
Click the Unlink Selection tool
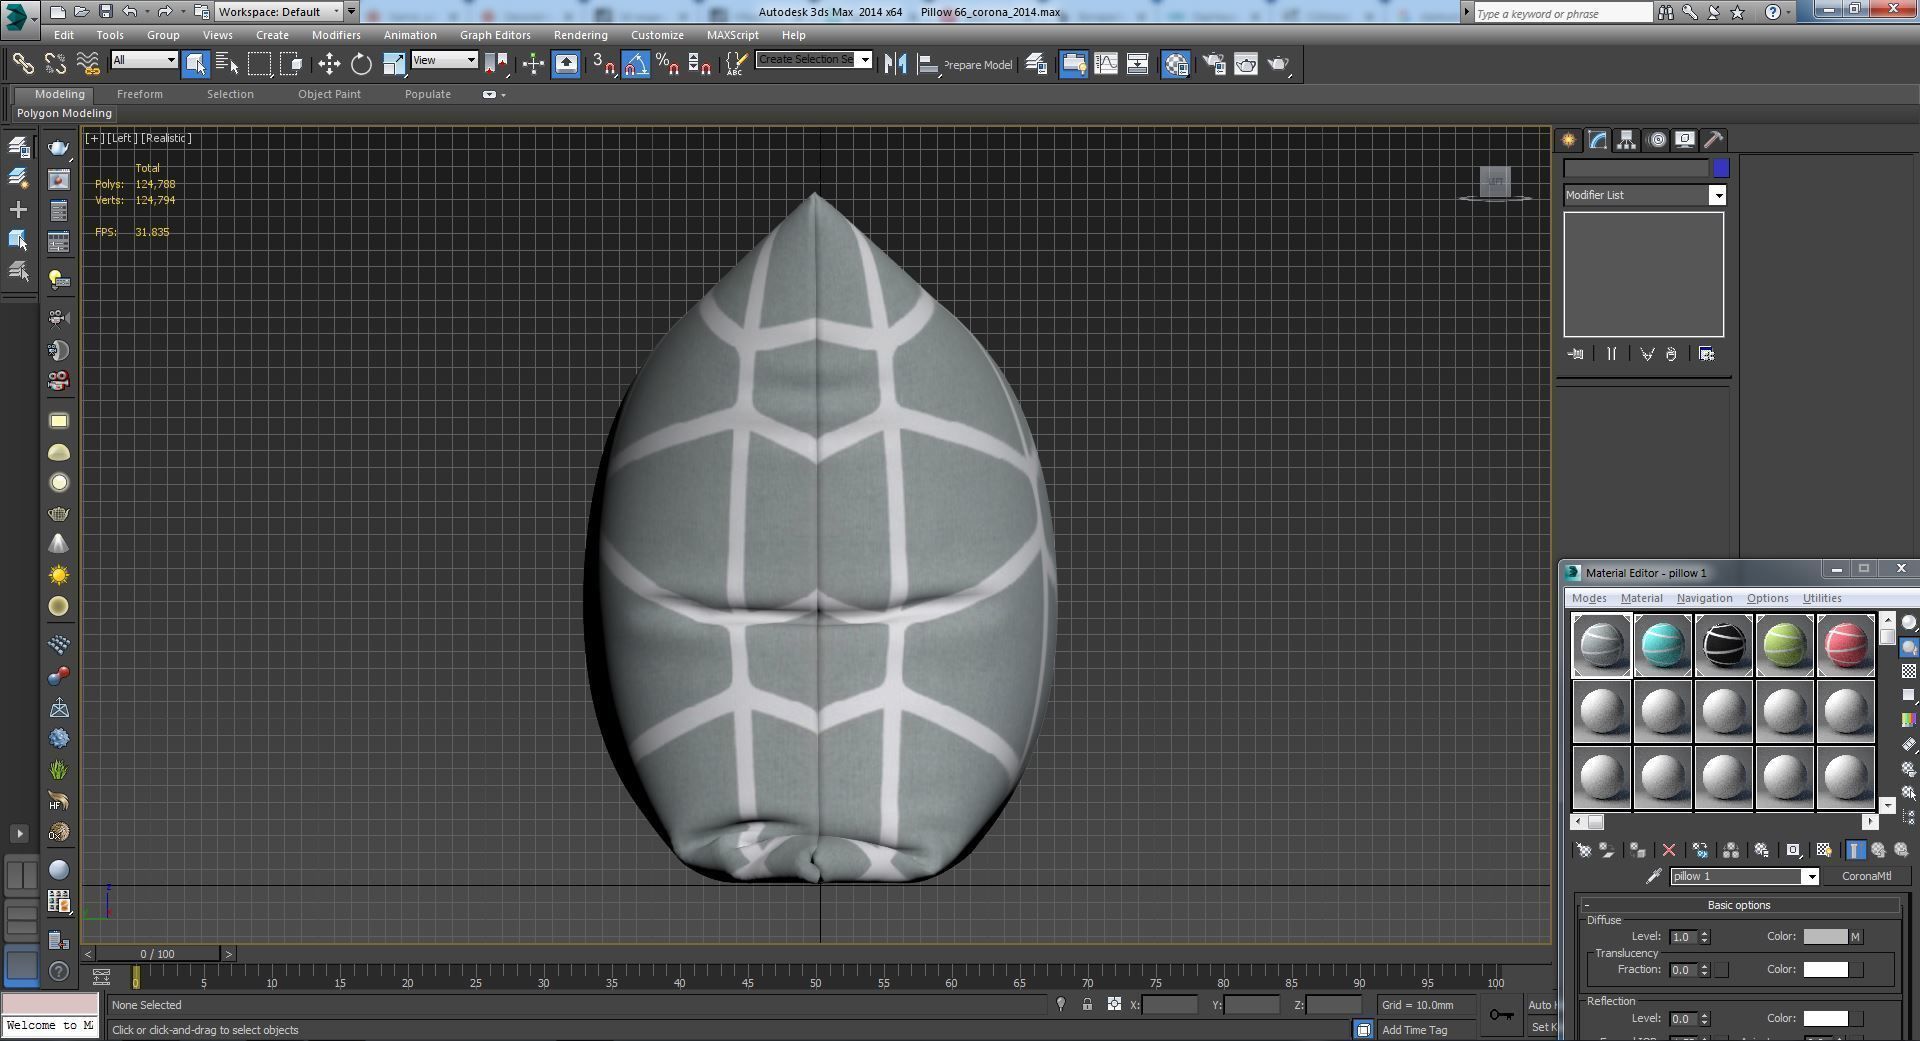point(55,64)
